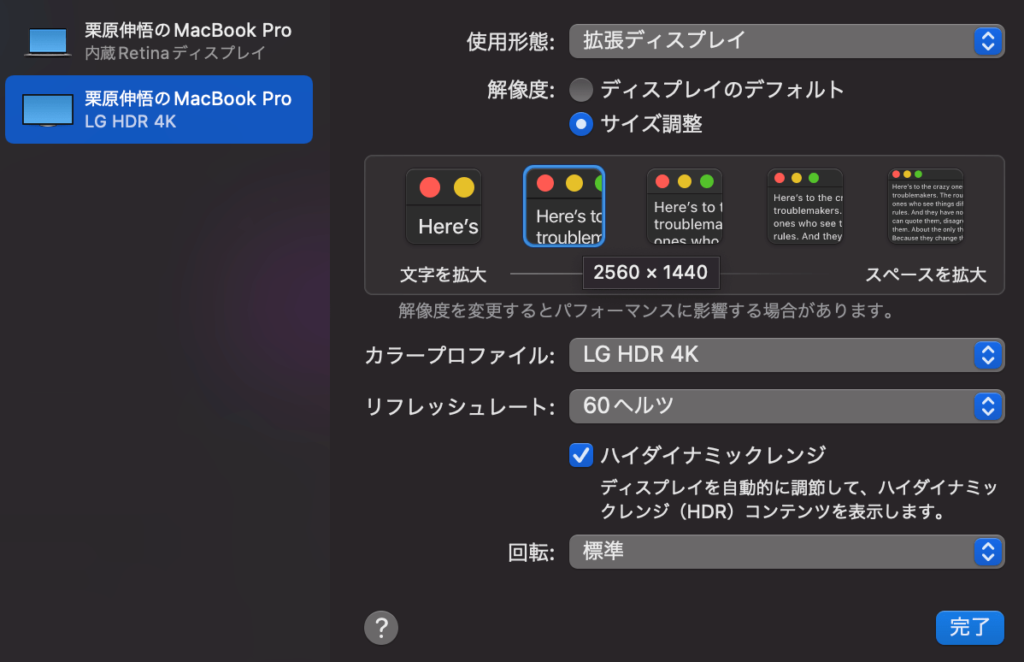Open the カラープロファイル dropdown (LG HDR 4K)
The height and width of the screenshot is (662, 1024).
pyautogui.click(x=786, y=355)
